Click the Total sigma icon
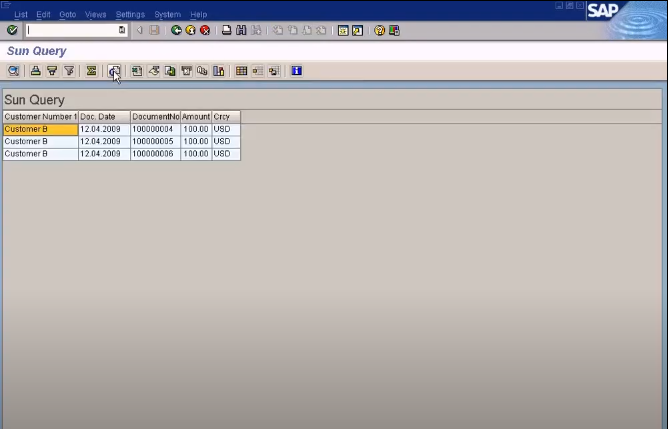The width and height of the screenshot is (668, 429). [91, 71]
